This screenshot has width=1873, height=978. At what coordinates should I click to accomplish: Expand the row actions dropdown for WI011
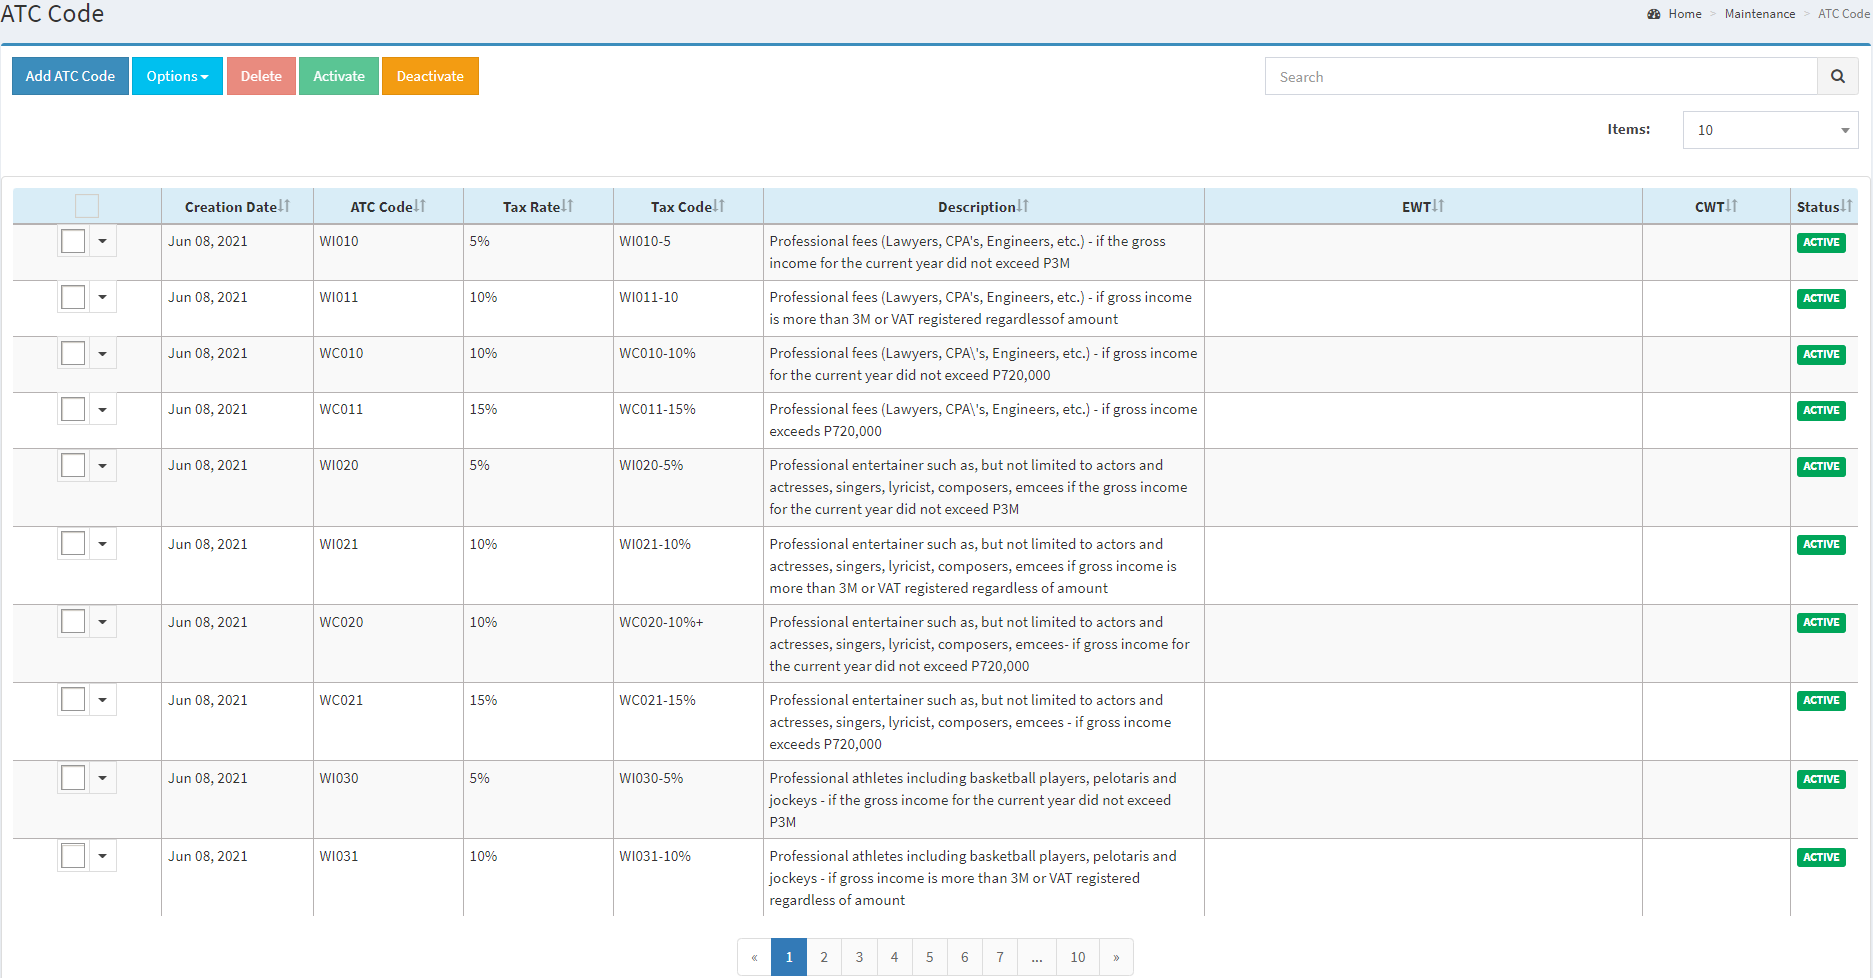103,297
